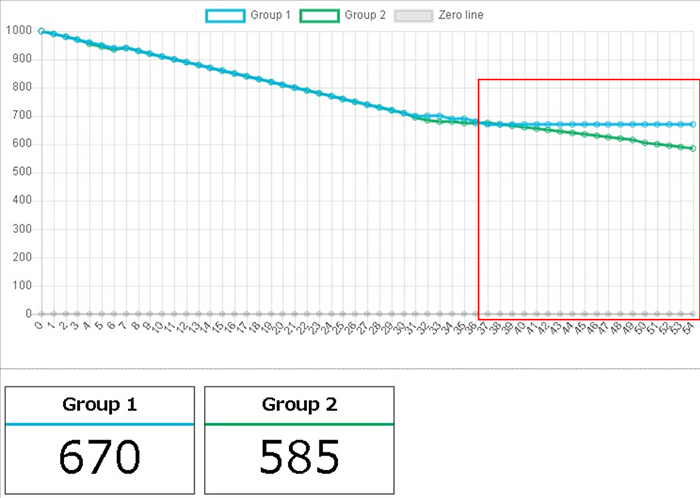Click the 1000 label on the y-axis
700x498 pixels.
click(x=18, y=31)
